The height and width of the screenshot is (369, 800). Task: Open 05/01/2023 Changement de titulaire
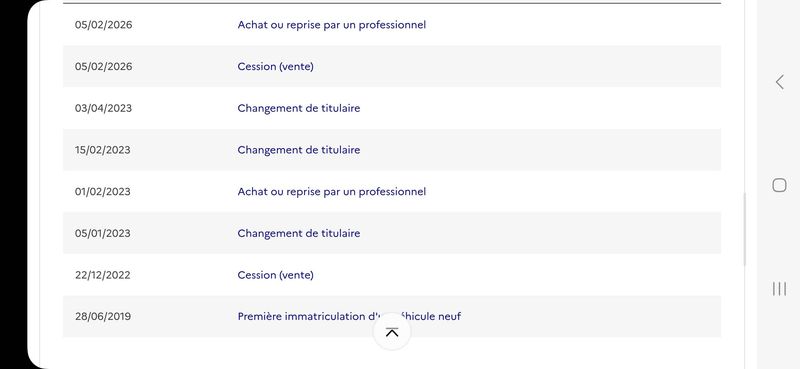[x=392, y=233]
